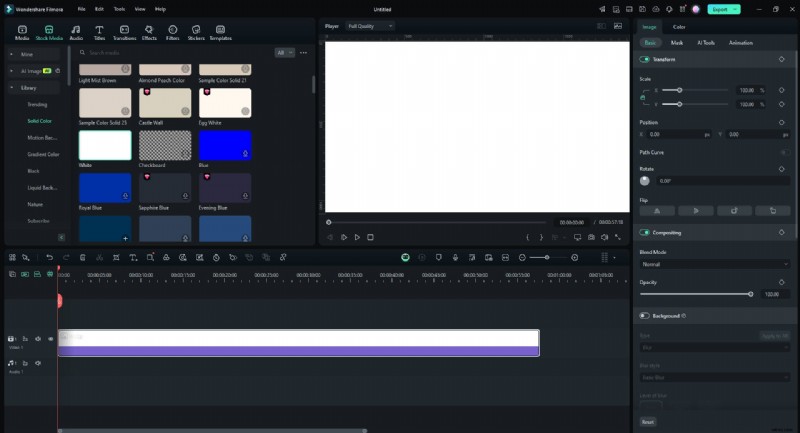
Task: Hide Video 1 track with eye icon
Action: [51, 339]
